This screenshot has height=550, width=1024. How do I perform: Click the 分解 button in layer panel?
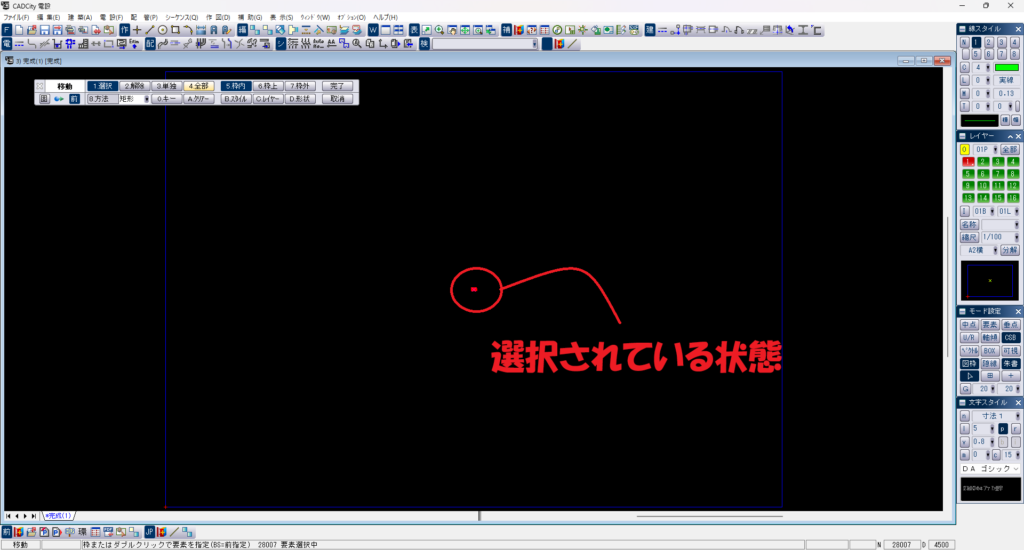click(1010, 250)
